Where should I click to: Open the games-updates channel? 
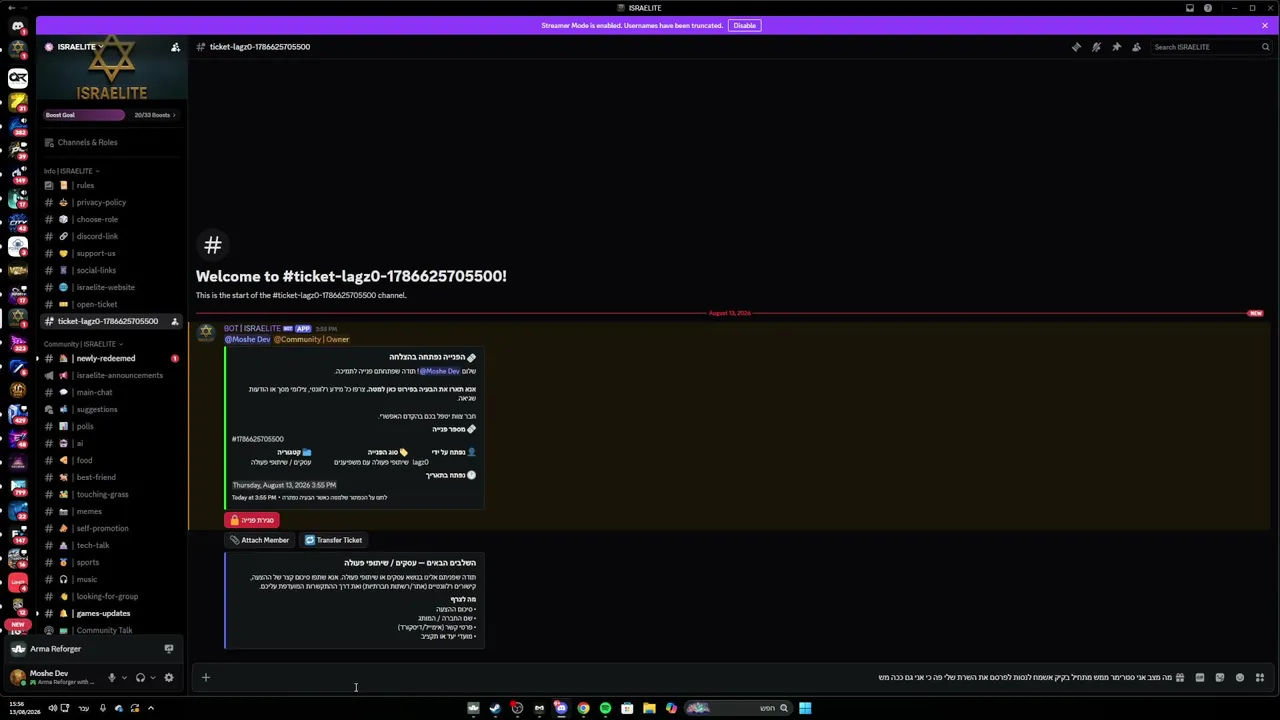click(x=111, y=613)
